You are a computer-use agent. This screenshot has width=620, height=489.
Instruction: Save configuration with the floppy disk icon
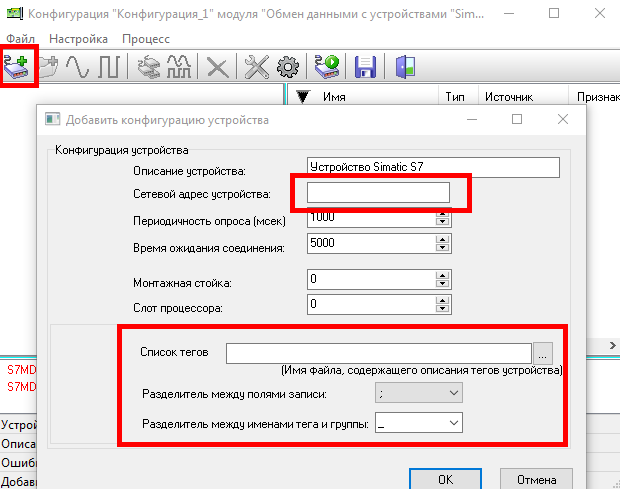coord(365,67)
